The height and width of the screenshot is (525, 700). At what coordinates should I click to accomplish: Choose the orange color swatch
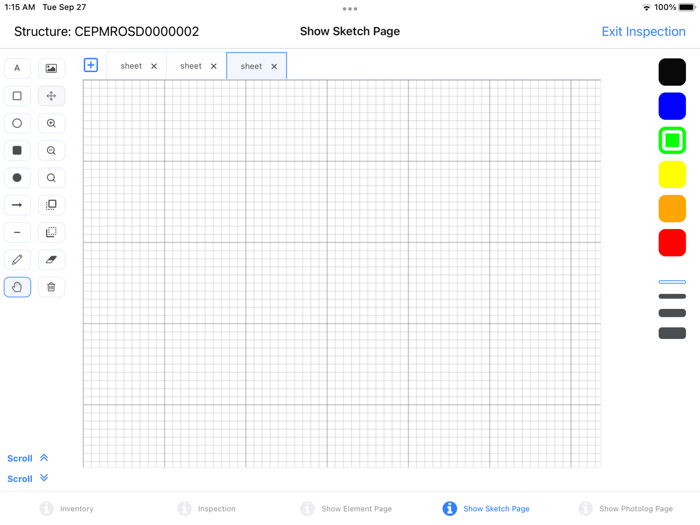(672, 208)
